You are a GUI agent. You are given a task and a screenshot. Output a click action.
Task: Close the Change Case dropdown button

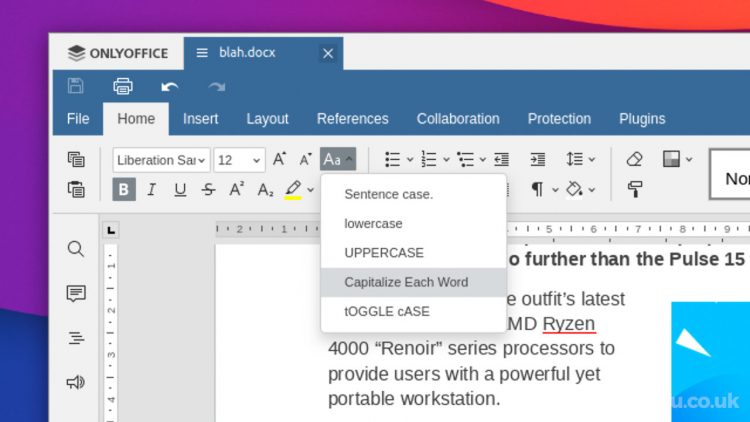(x=338, y=159)
